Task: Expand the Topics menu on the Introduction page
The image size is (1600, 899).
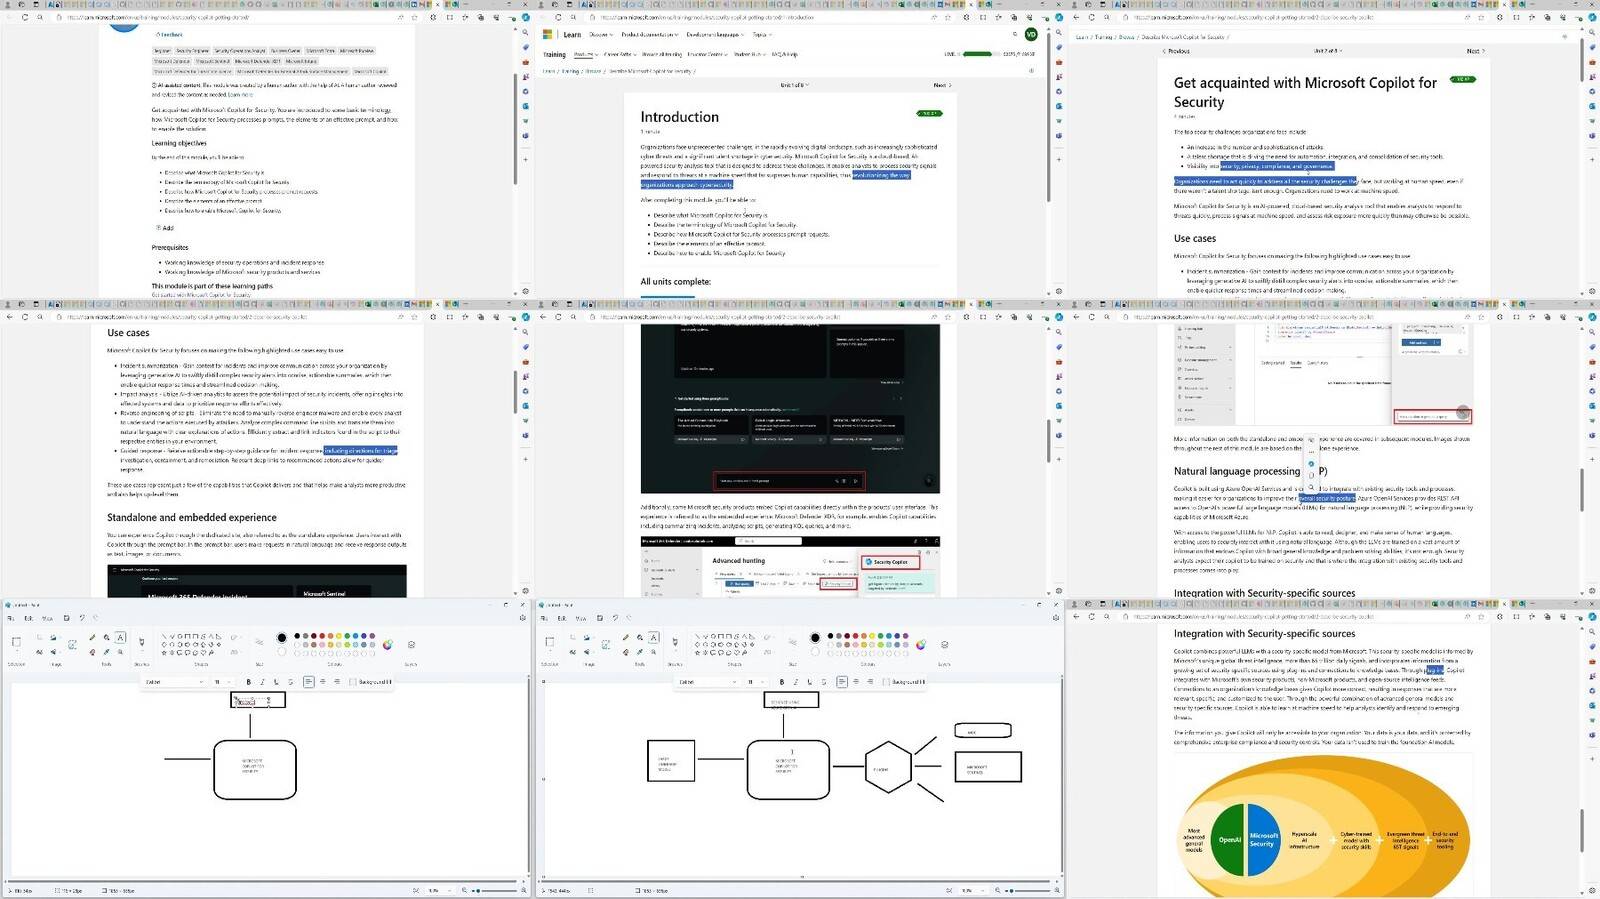Action: 762,35
